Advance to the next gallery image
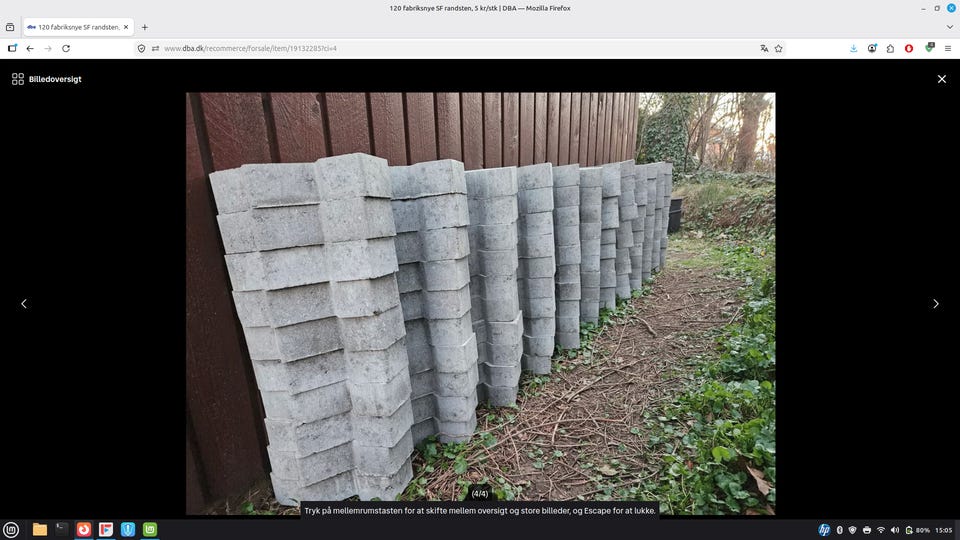 point(936,304)
